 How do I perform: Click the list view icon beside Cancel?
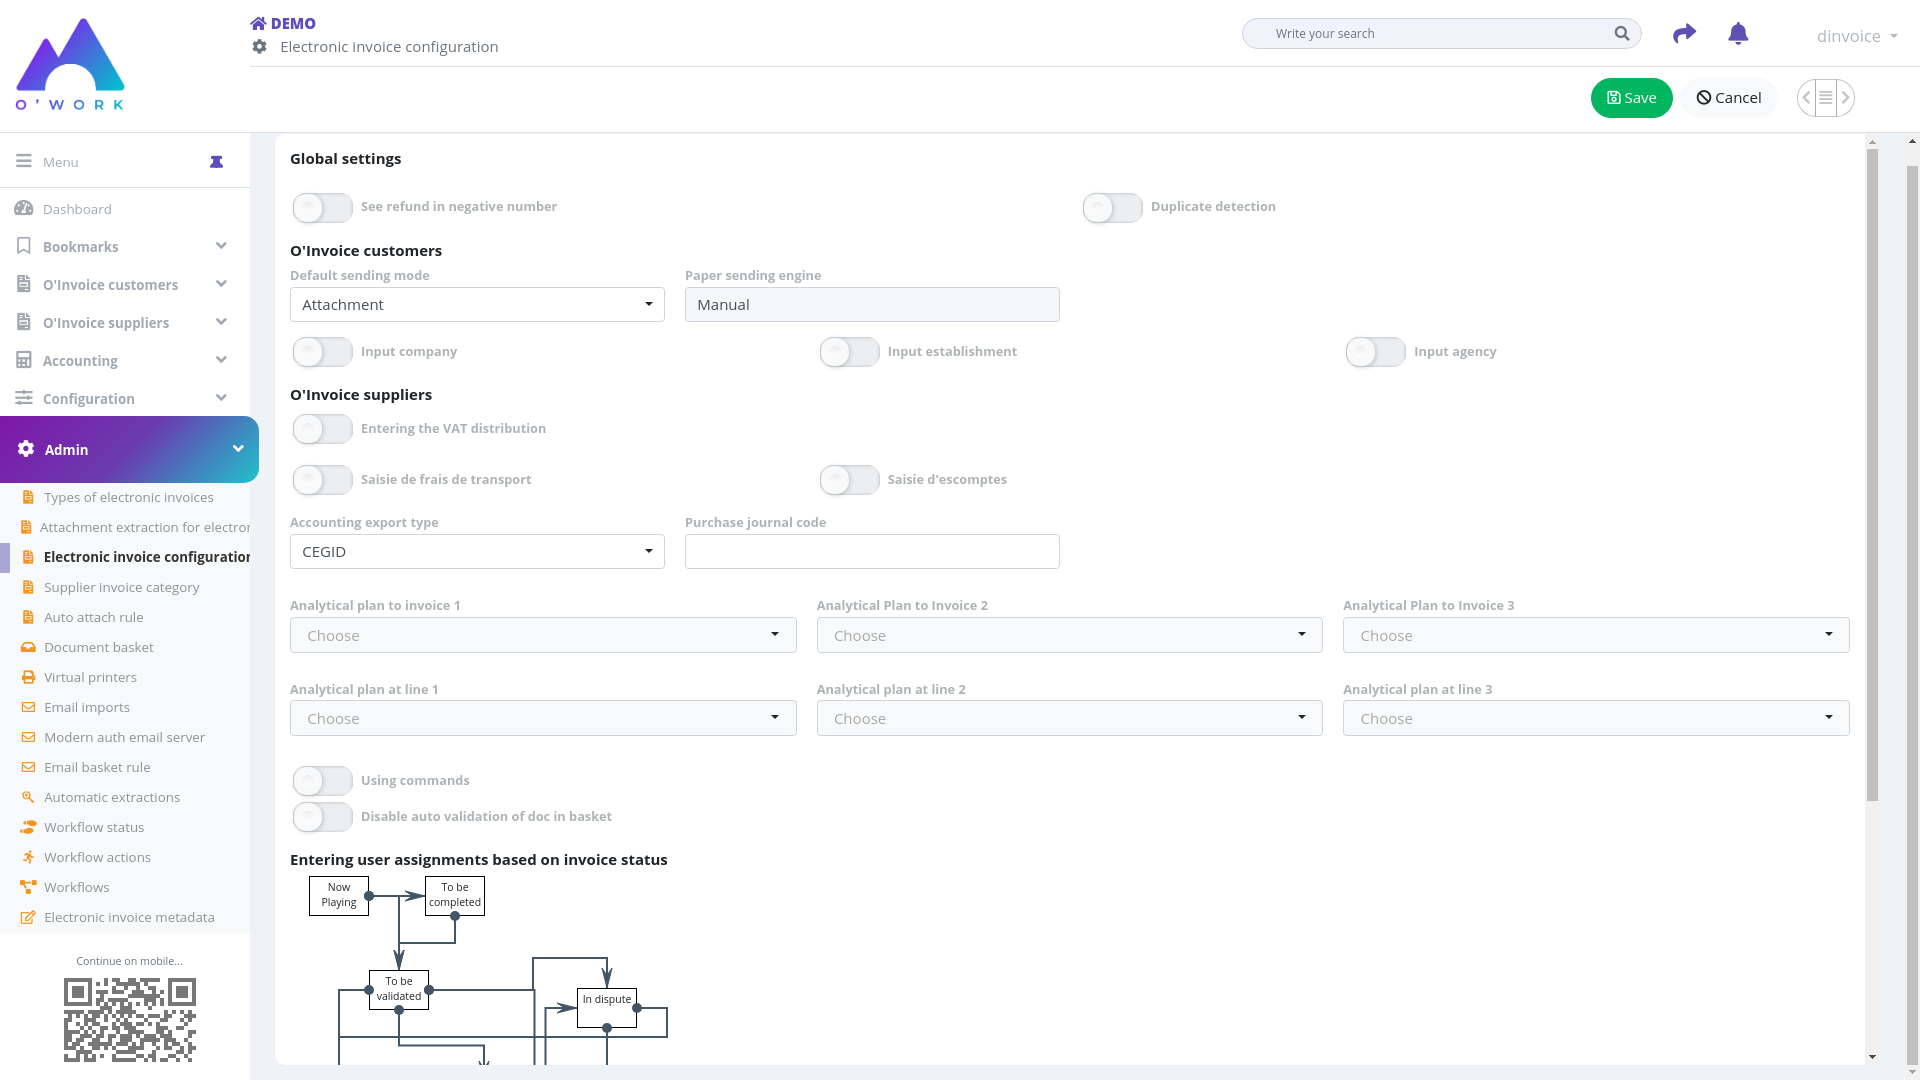point(1826,98)
